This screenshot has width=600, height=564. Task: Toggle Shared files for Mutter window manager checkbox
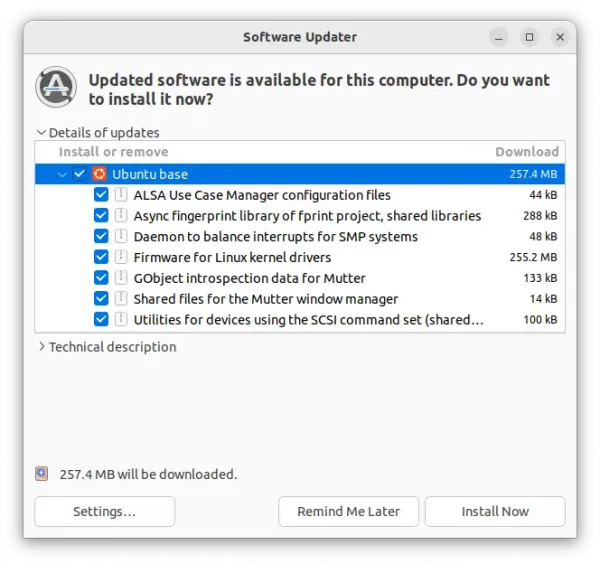point(101,298)
